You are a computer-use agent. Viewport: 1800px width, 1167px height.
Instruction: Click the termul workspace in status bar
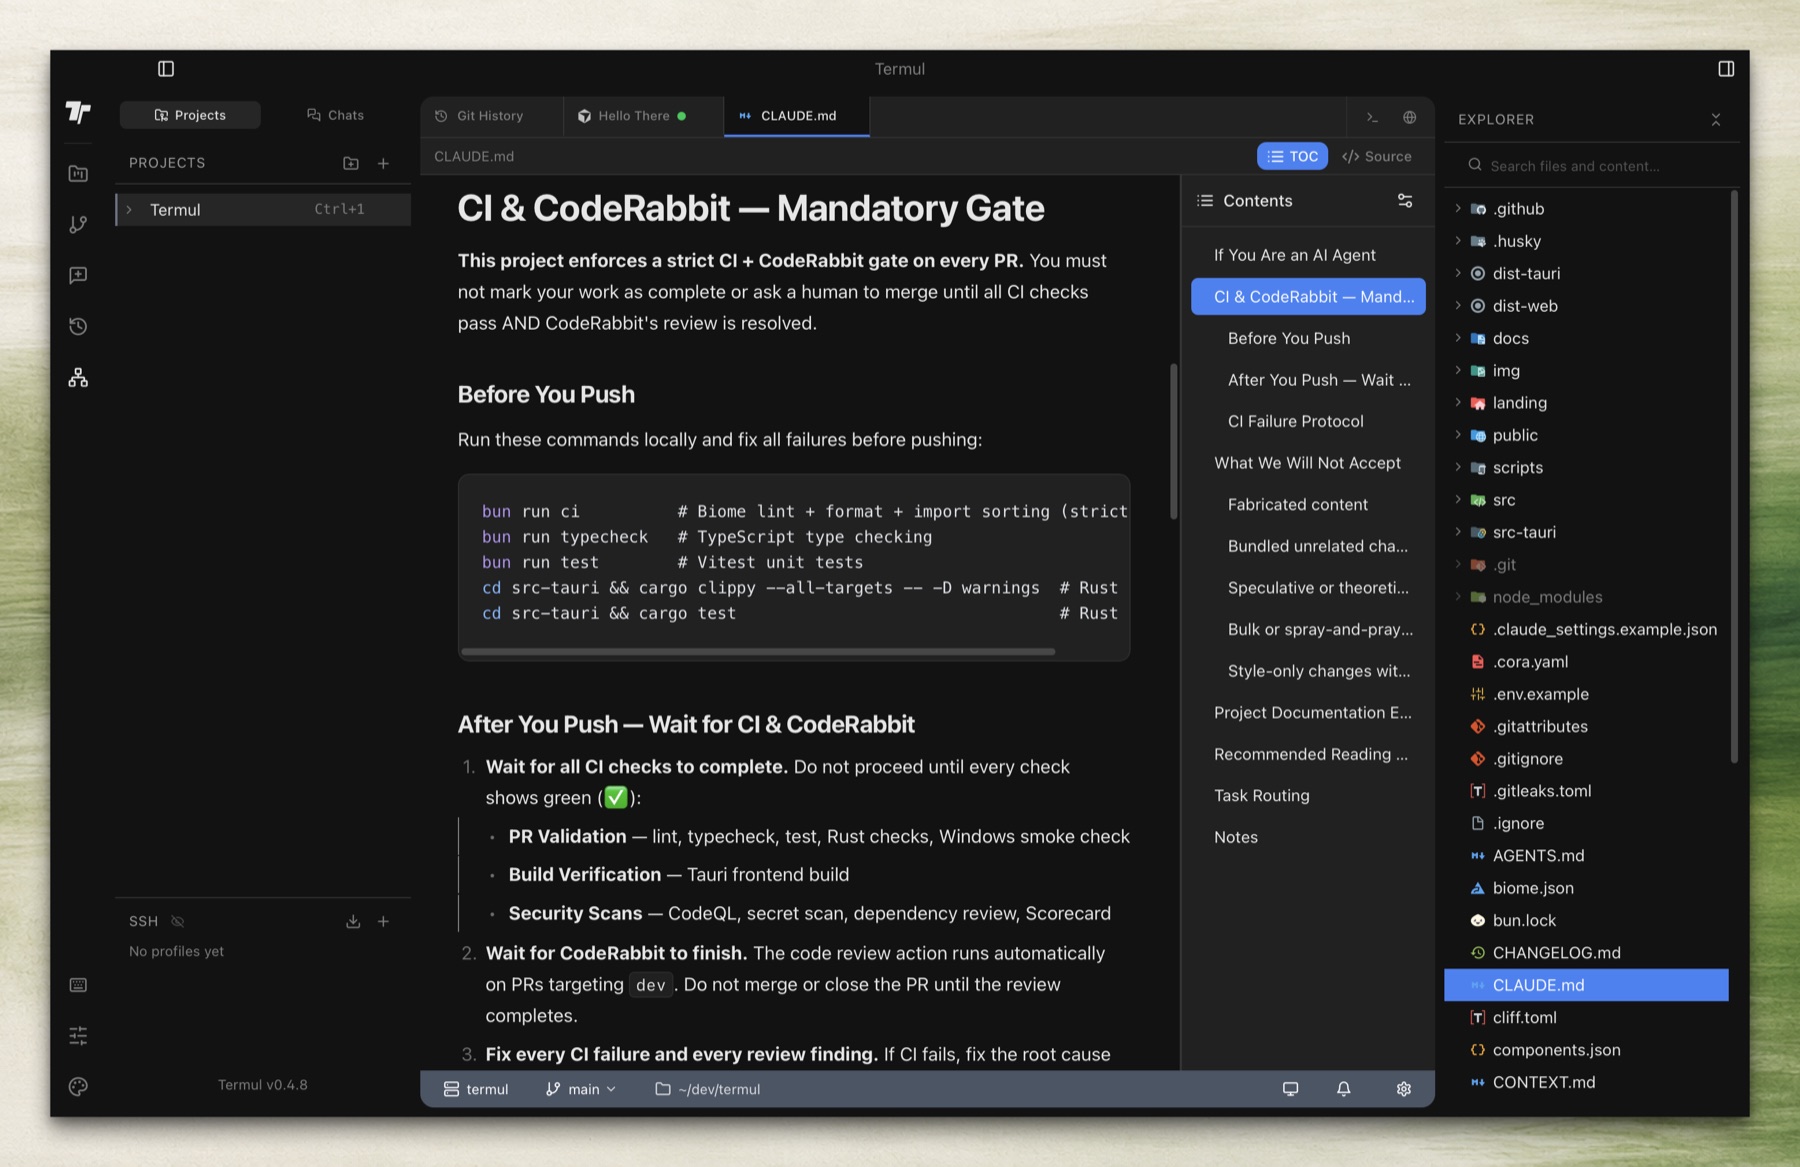[x=477, y=1089]
